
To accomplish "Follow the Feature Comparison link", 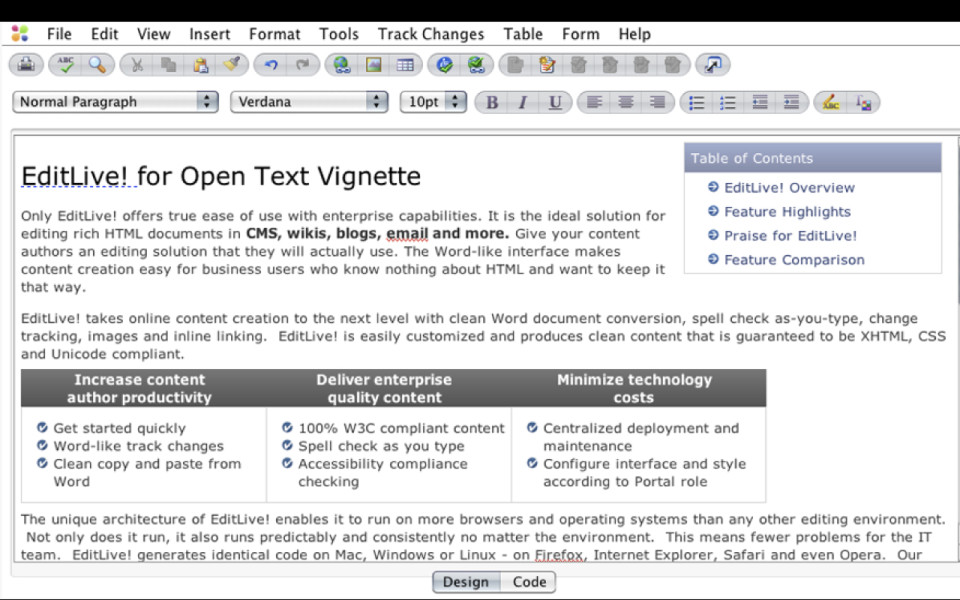I will click(x=794, y=260).
